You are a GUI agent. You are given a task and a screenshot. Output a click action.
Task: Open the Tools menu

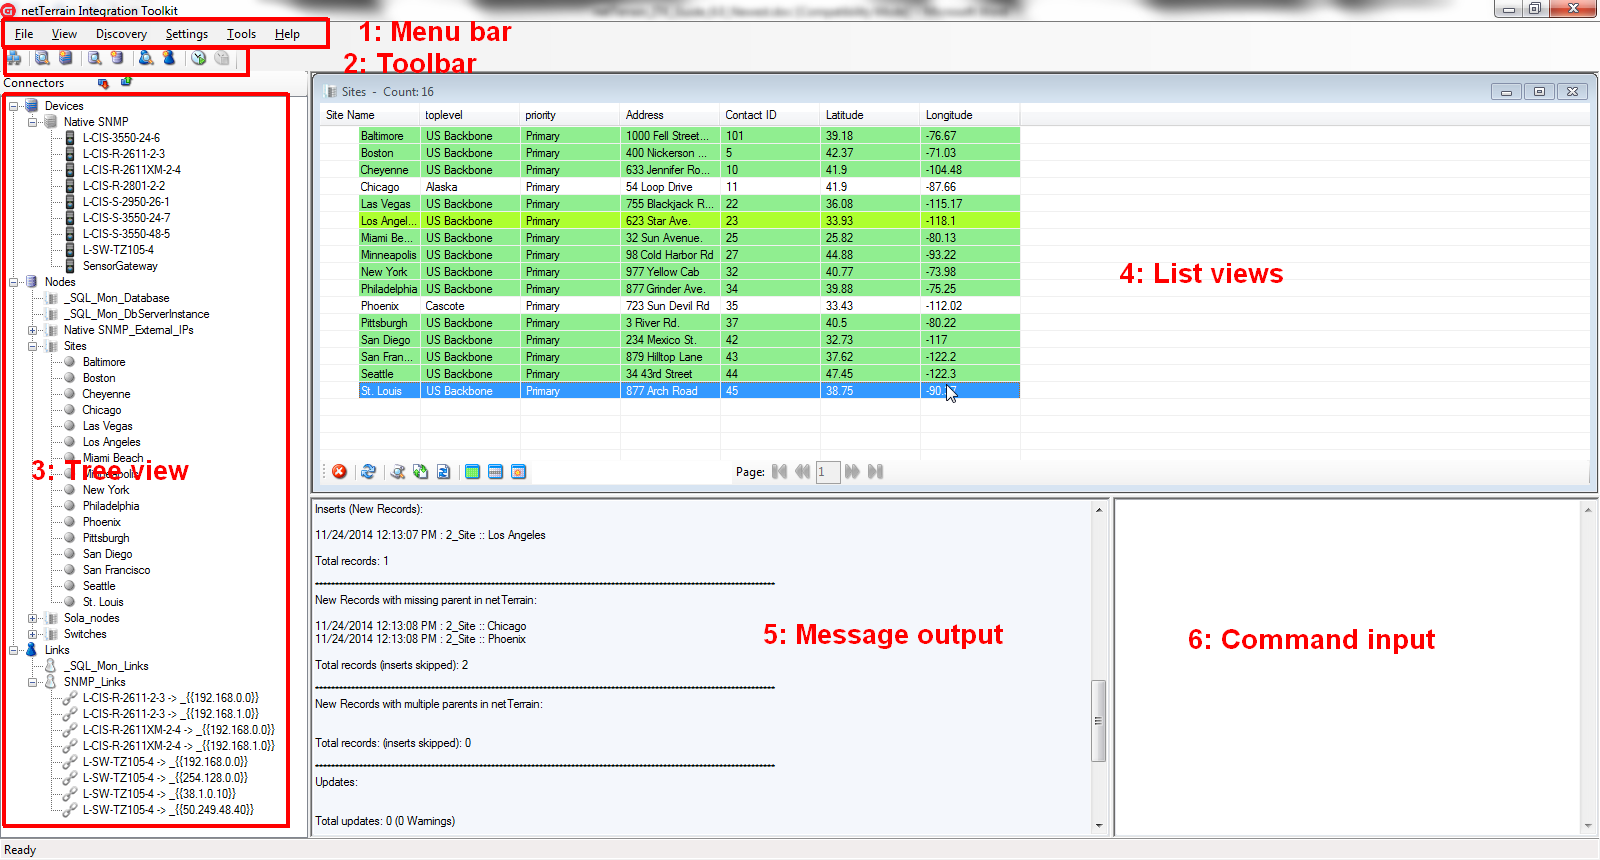241,34
